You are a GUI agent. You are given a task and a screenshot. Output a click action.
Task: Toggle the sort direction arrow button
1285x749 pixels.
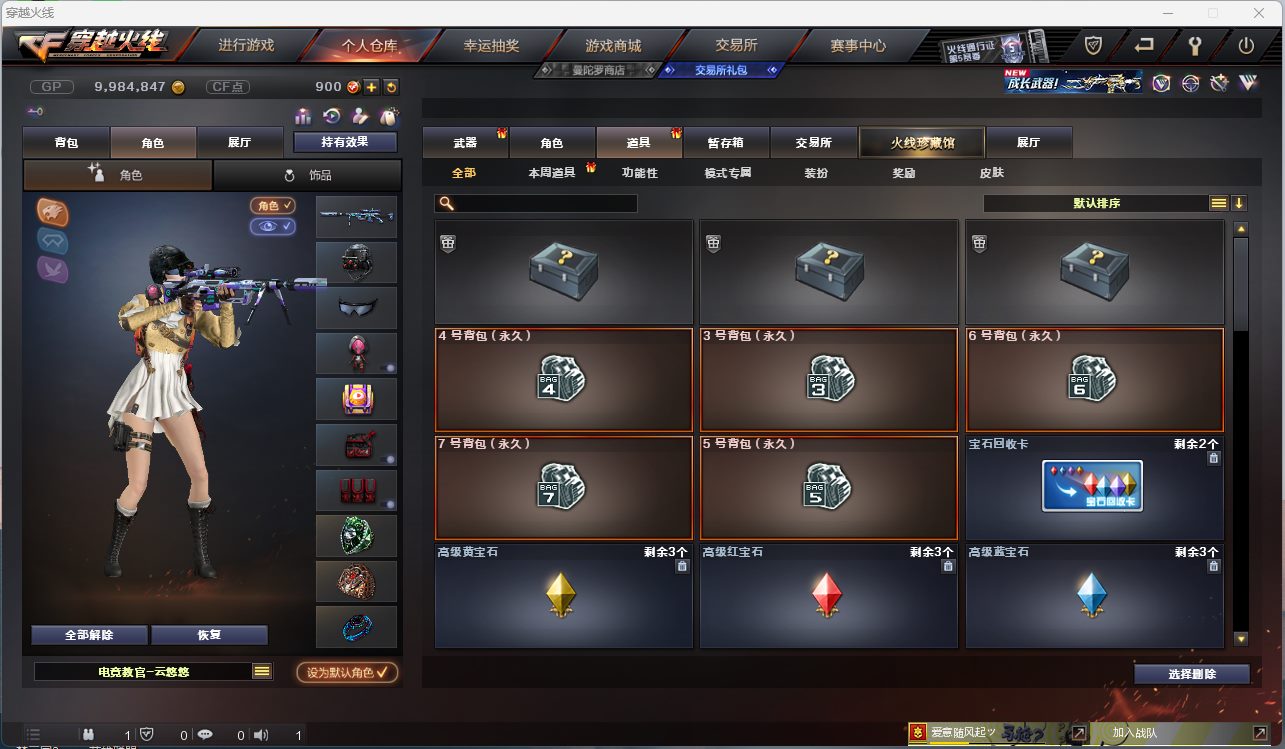pos(1239,203)
